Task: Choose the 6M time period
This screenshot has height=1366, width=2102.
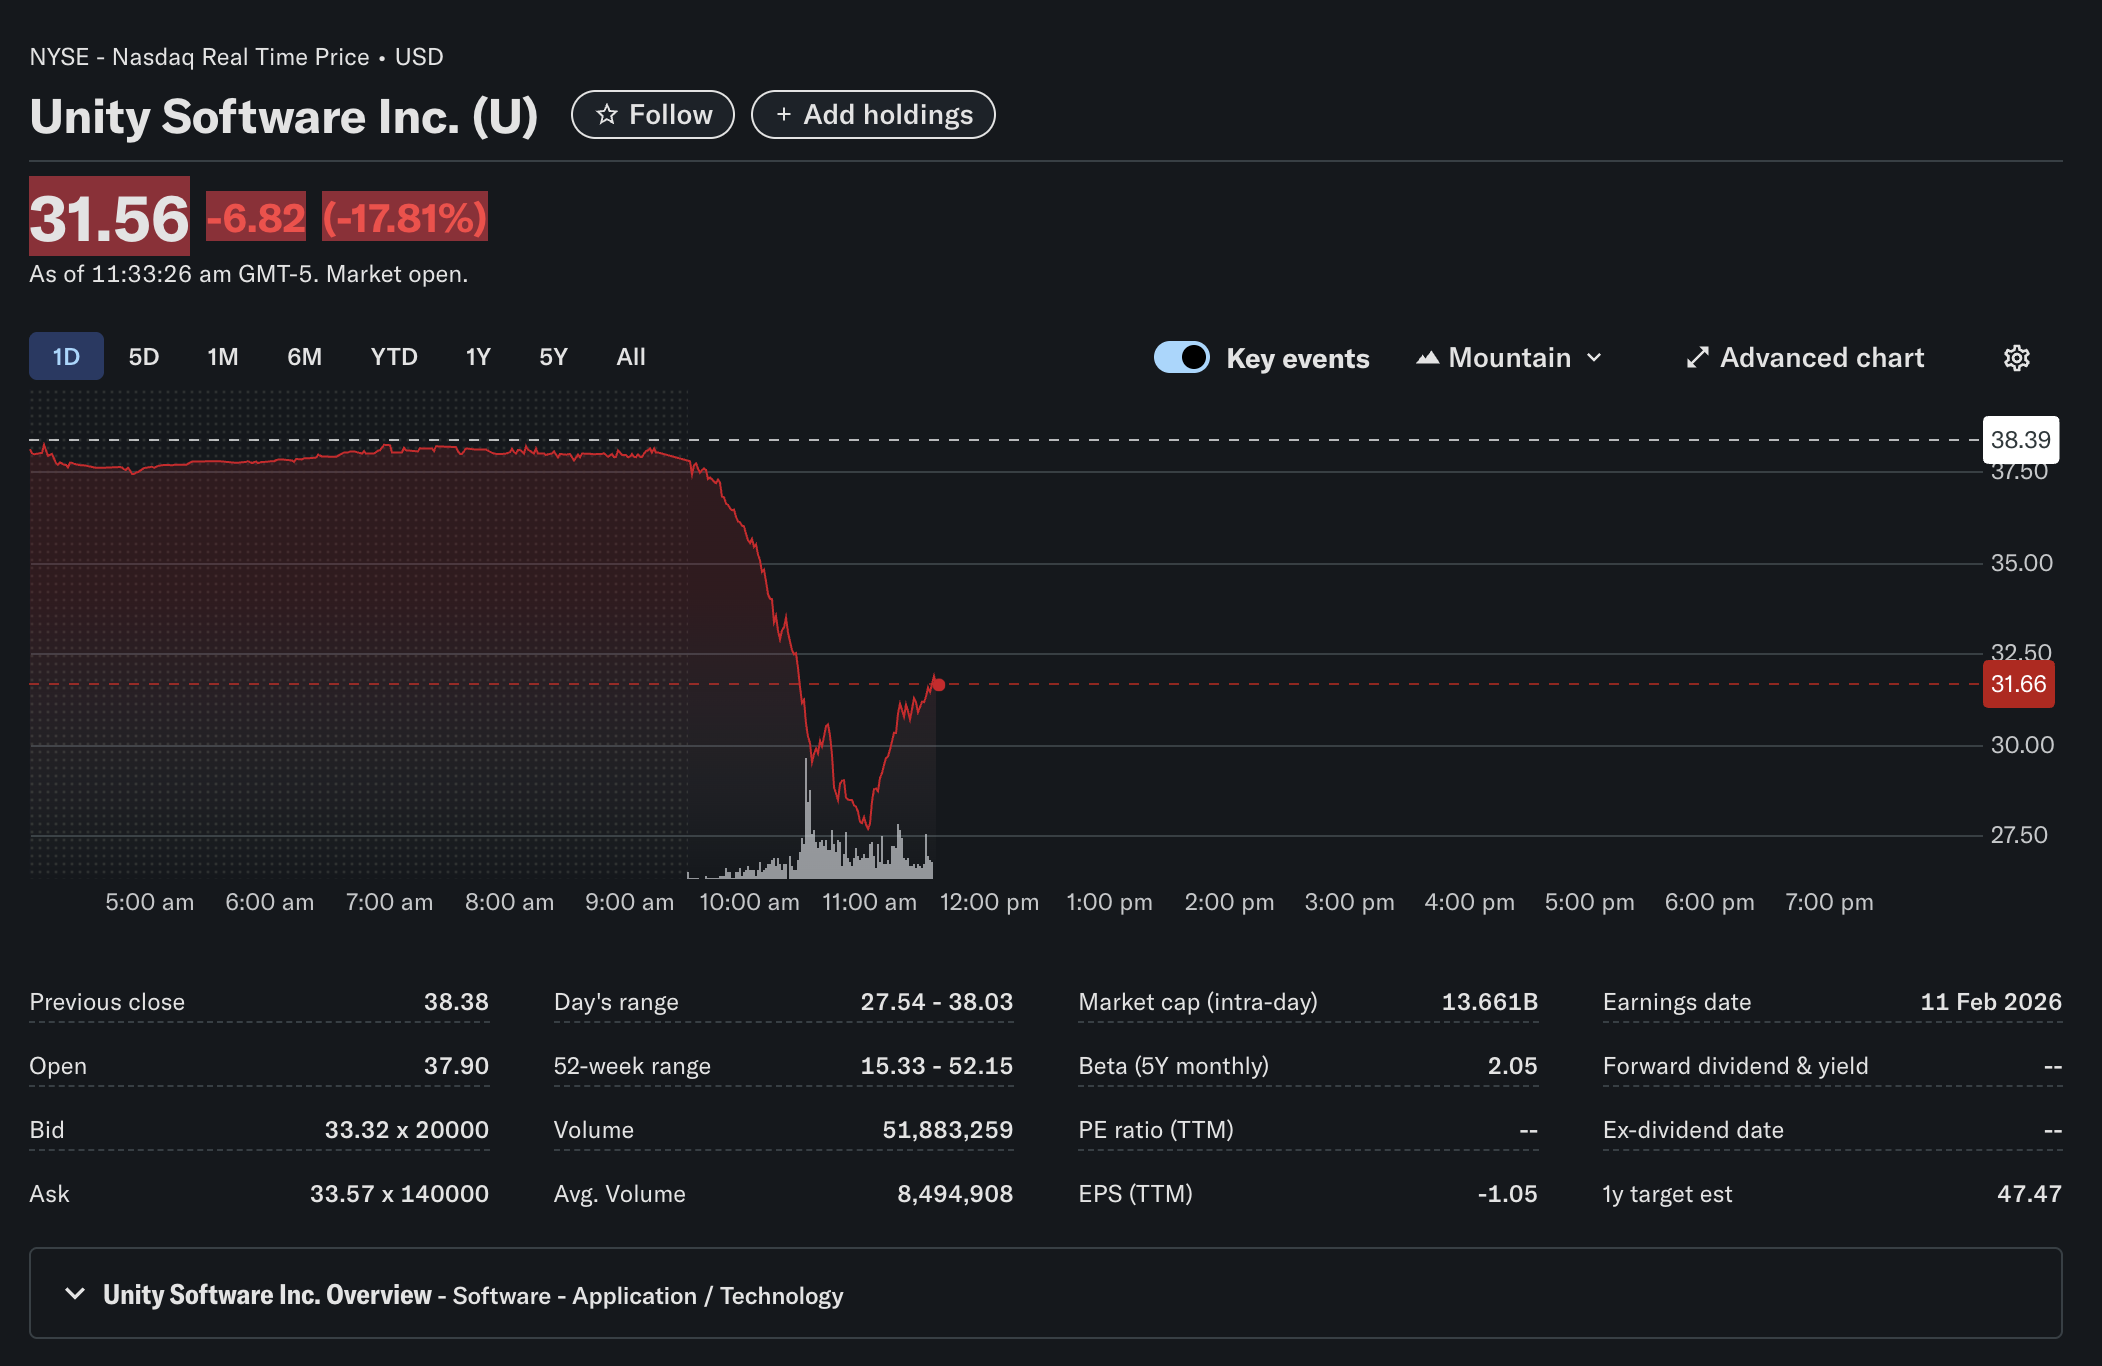Action: point(304,357)
